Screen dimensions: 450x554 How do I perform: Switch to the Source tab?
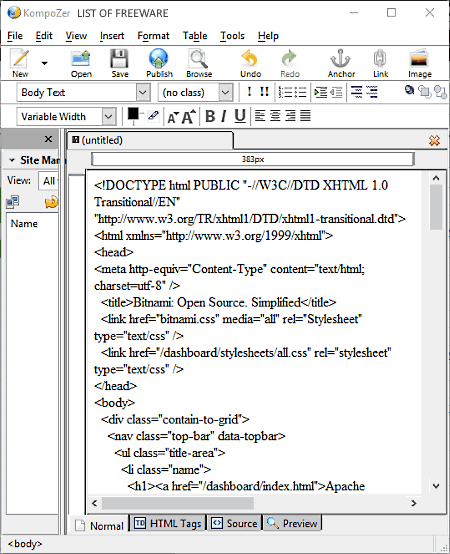coord(235,523)
